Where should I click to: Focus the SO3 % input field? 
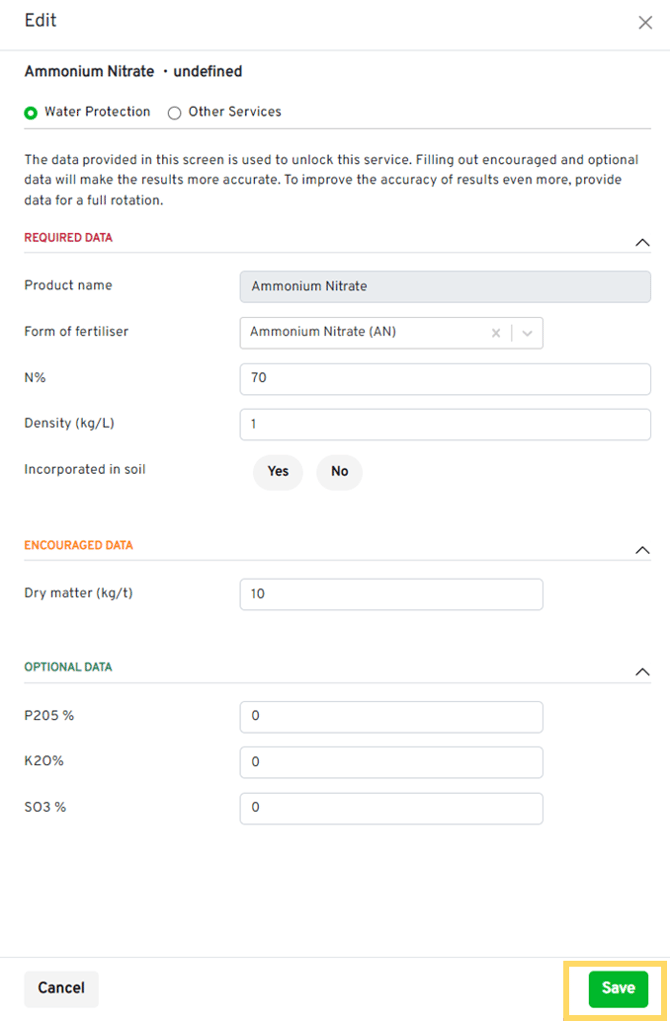pyautogui.click(x=391, y=808)
